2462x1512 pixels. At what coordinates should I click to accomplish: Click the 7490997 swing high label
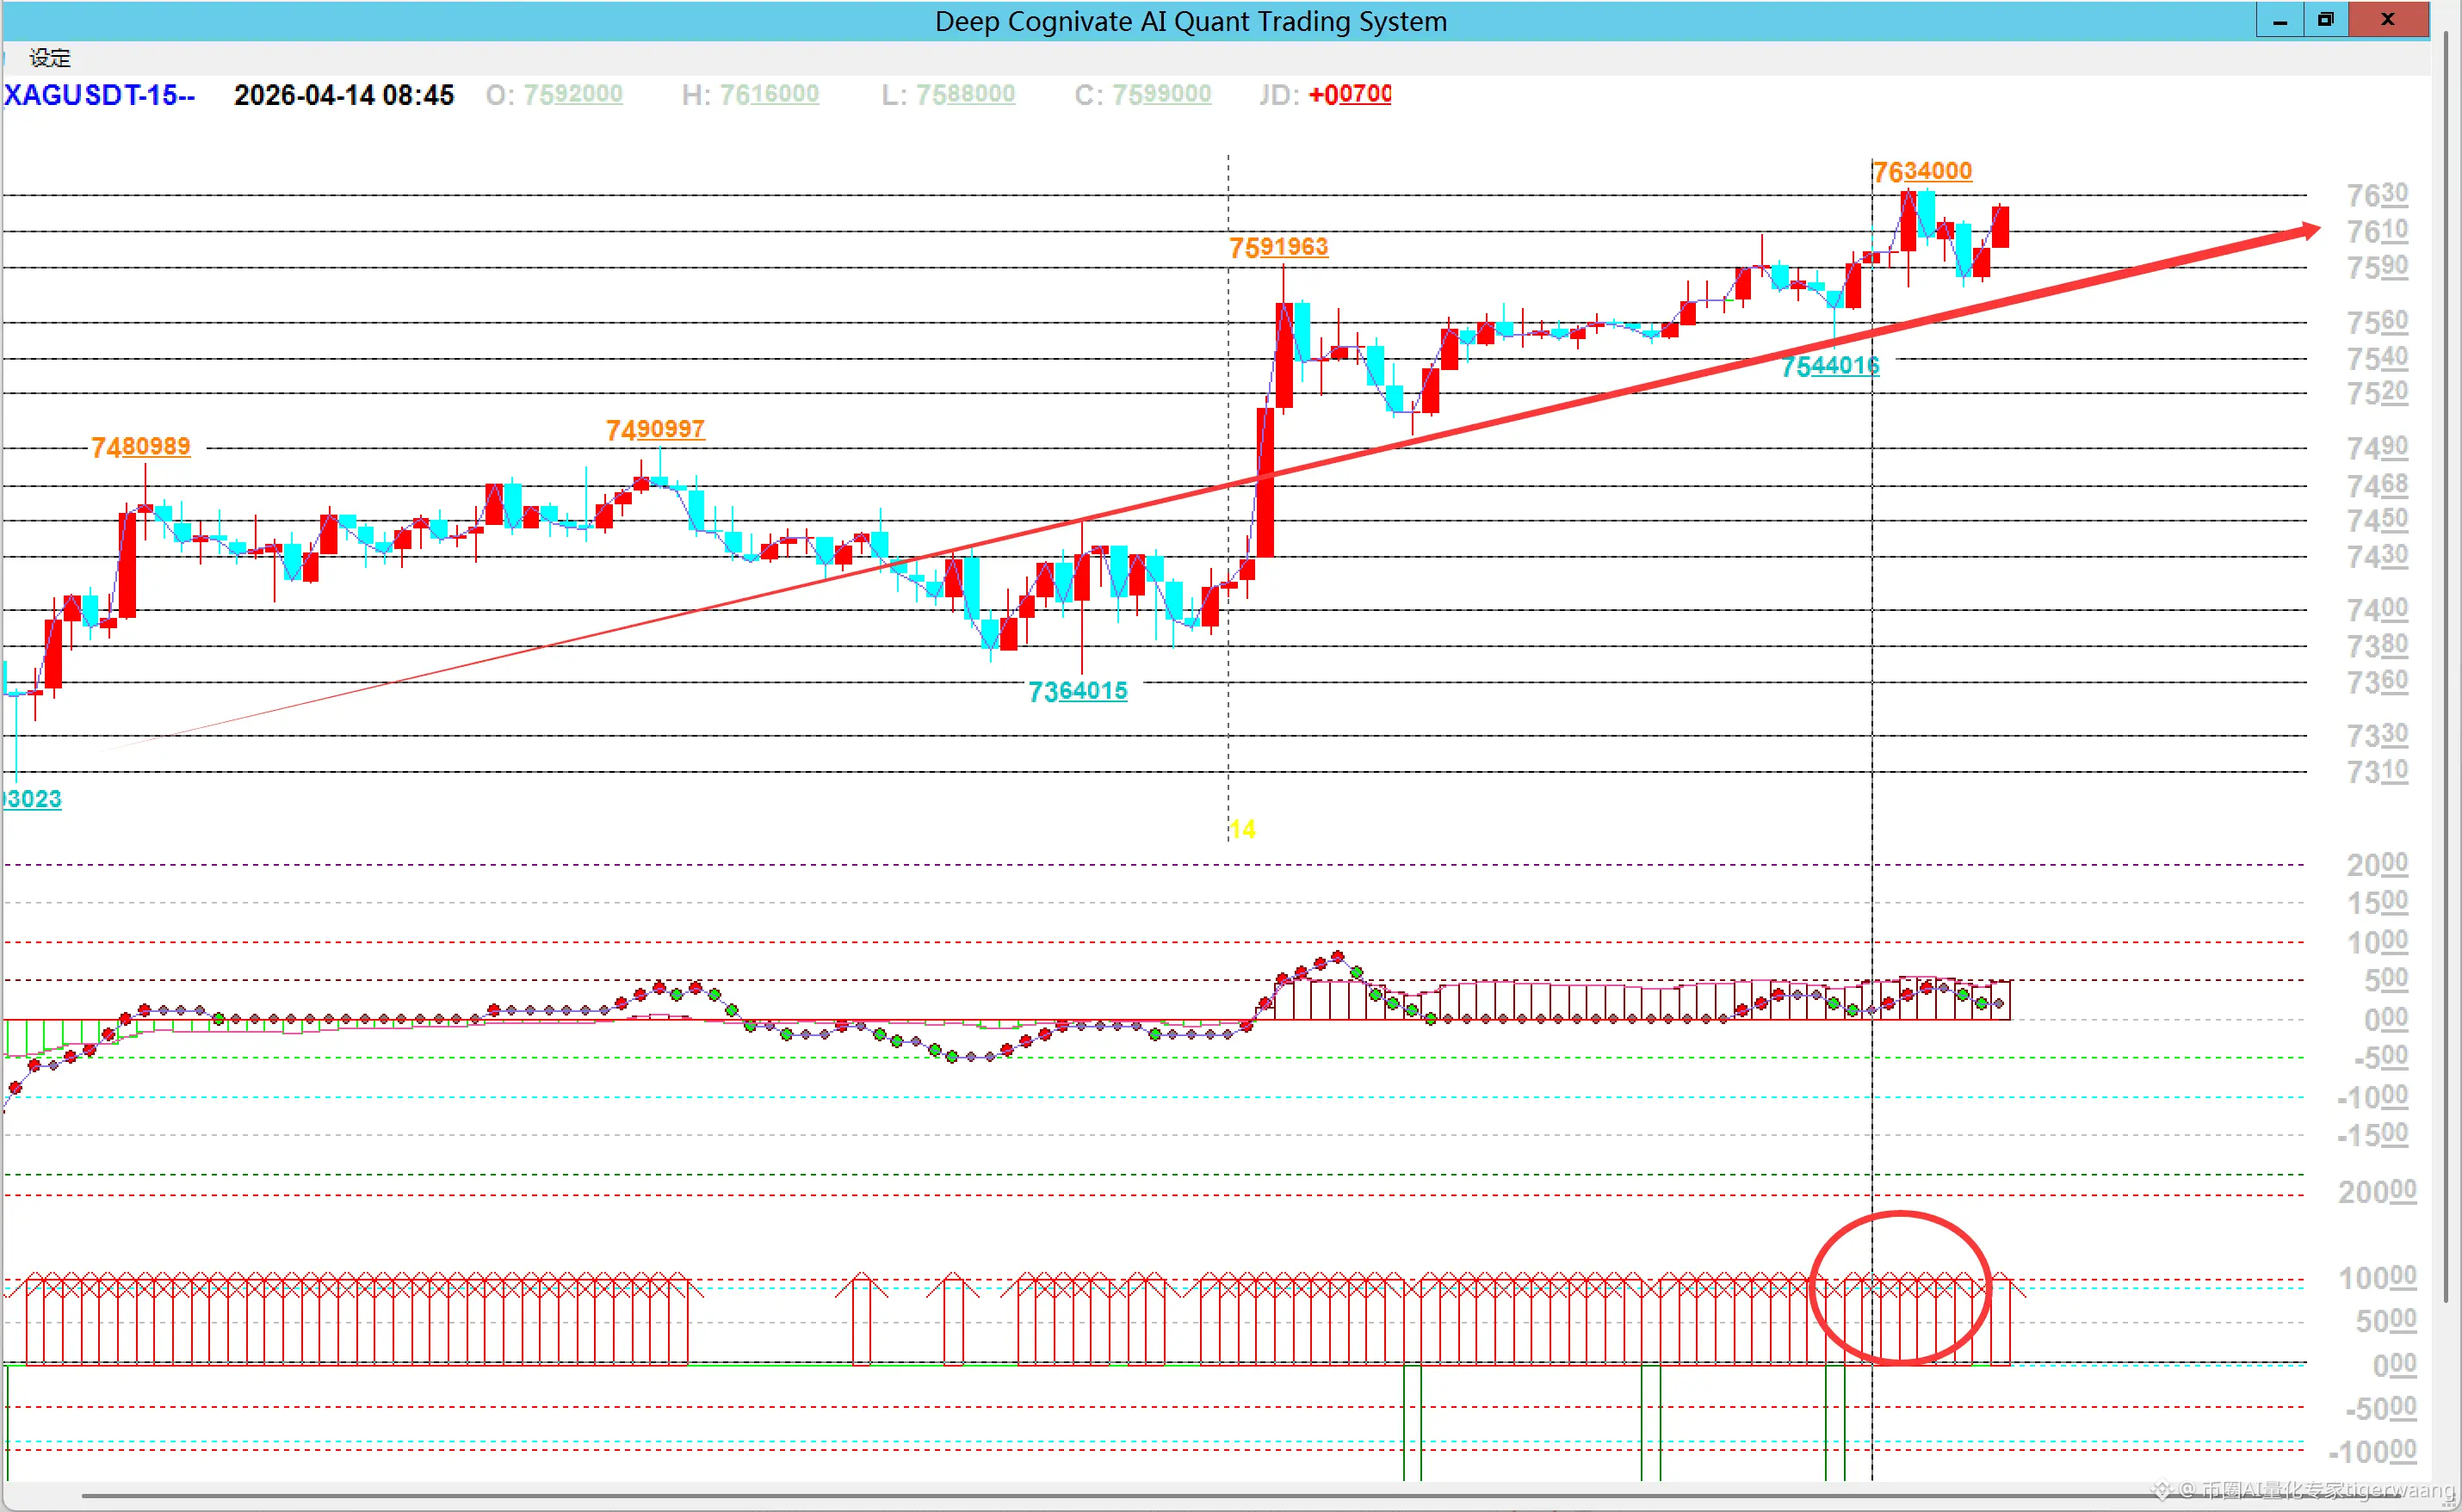click(654, 429)
